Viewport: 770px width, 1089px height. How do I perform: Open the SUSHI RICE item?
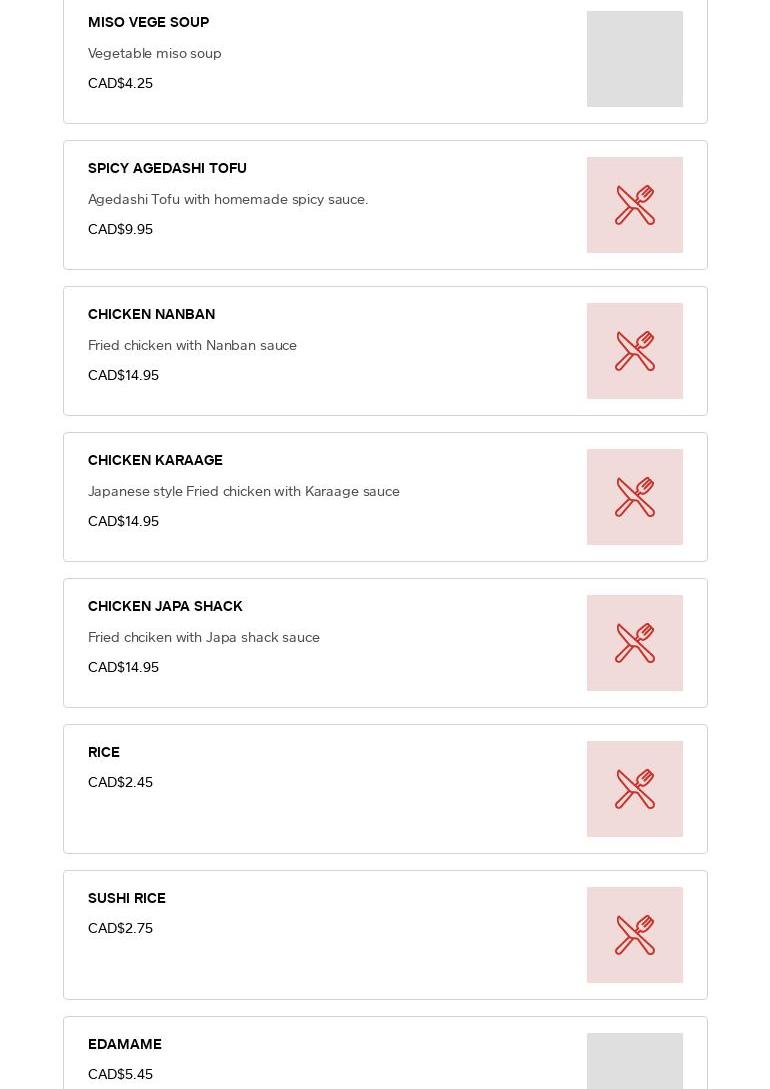click(127, 898)
